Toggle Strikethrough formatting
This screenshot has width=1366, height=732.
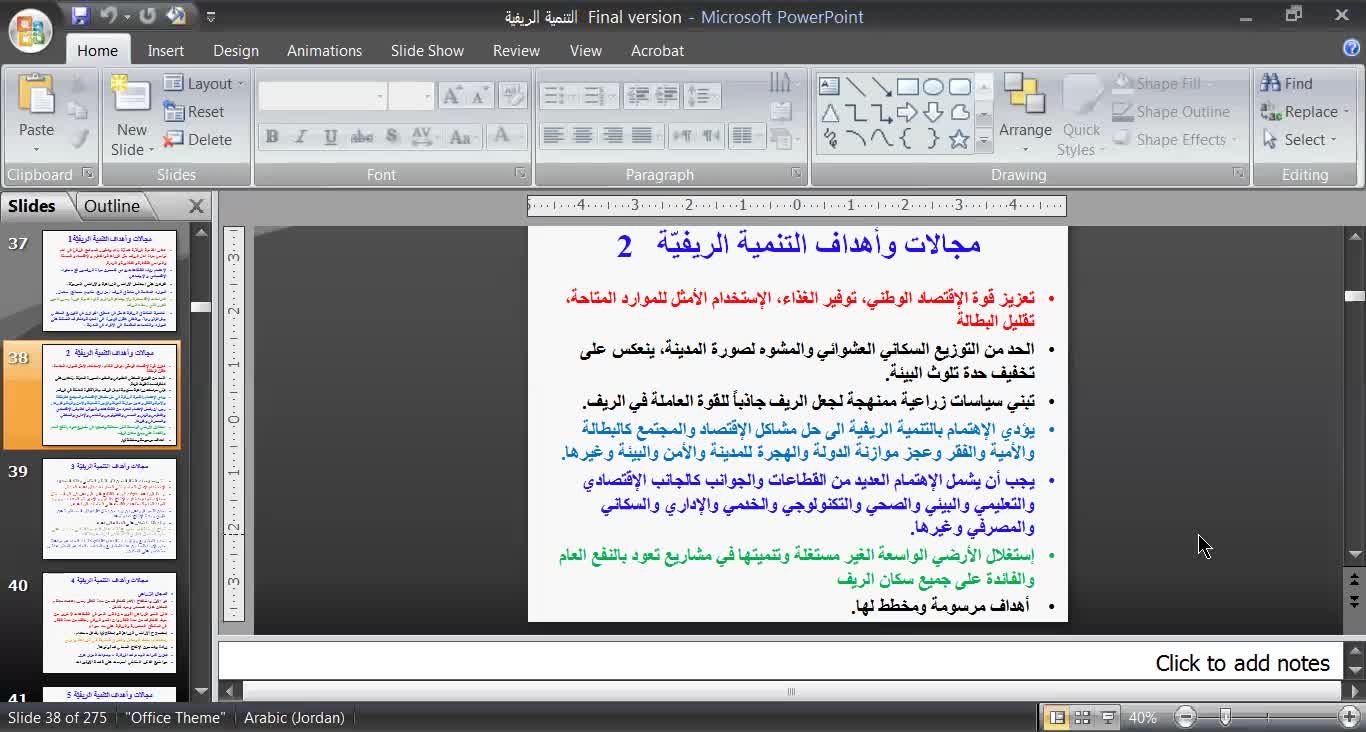(x=362, y=137)
